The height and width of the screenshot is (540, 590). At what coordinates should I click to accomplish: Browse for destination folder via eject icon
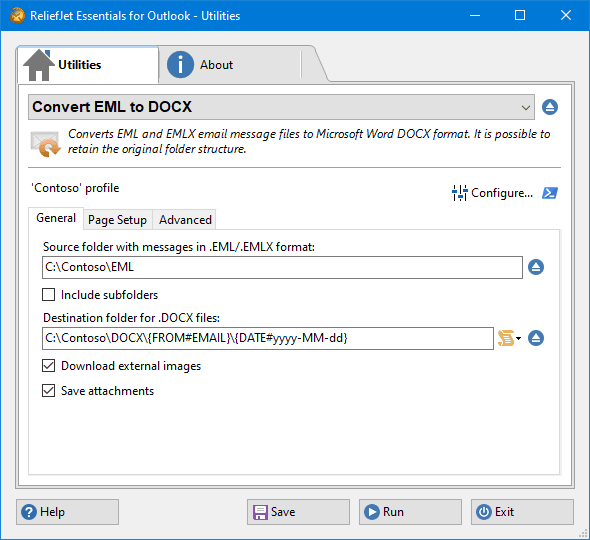pyautogui.click(x=535, y=338)
